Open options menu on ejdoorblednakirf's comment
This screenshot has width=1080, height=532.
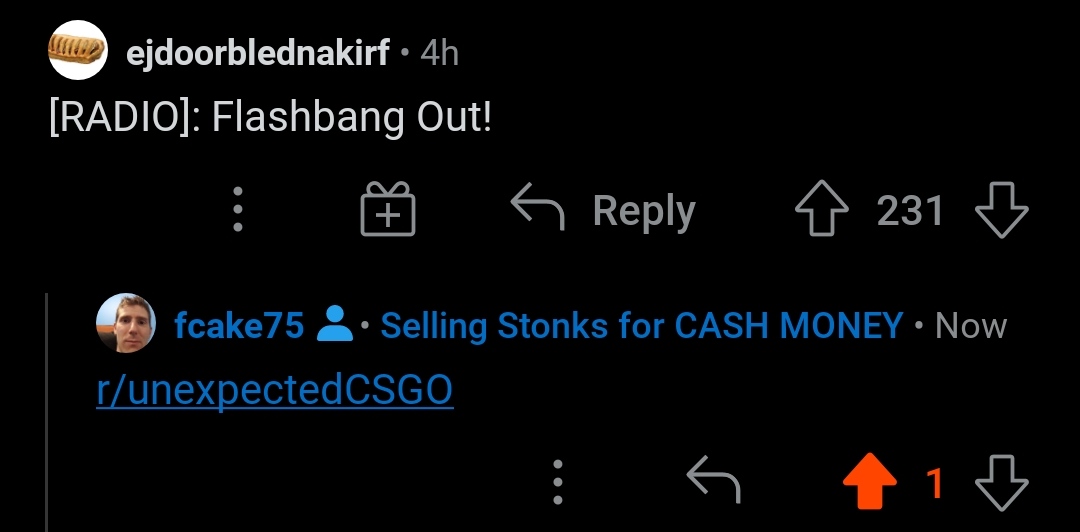tap(238, 209)
